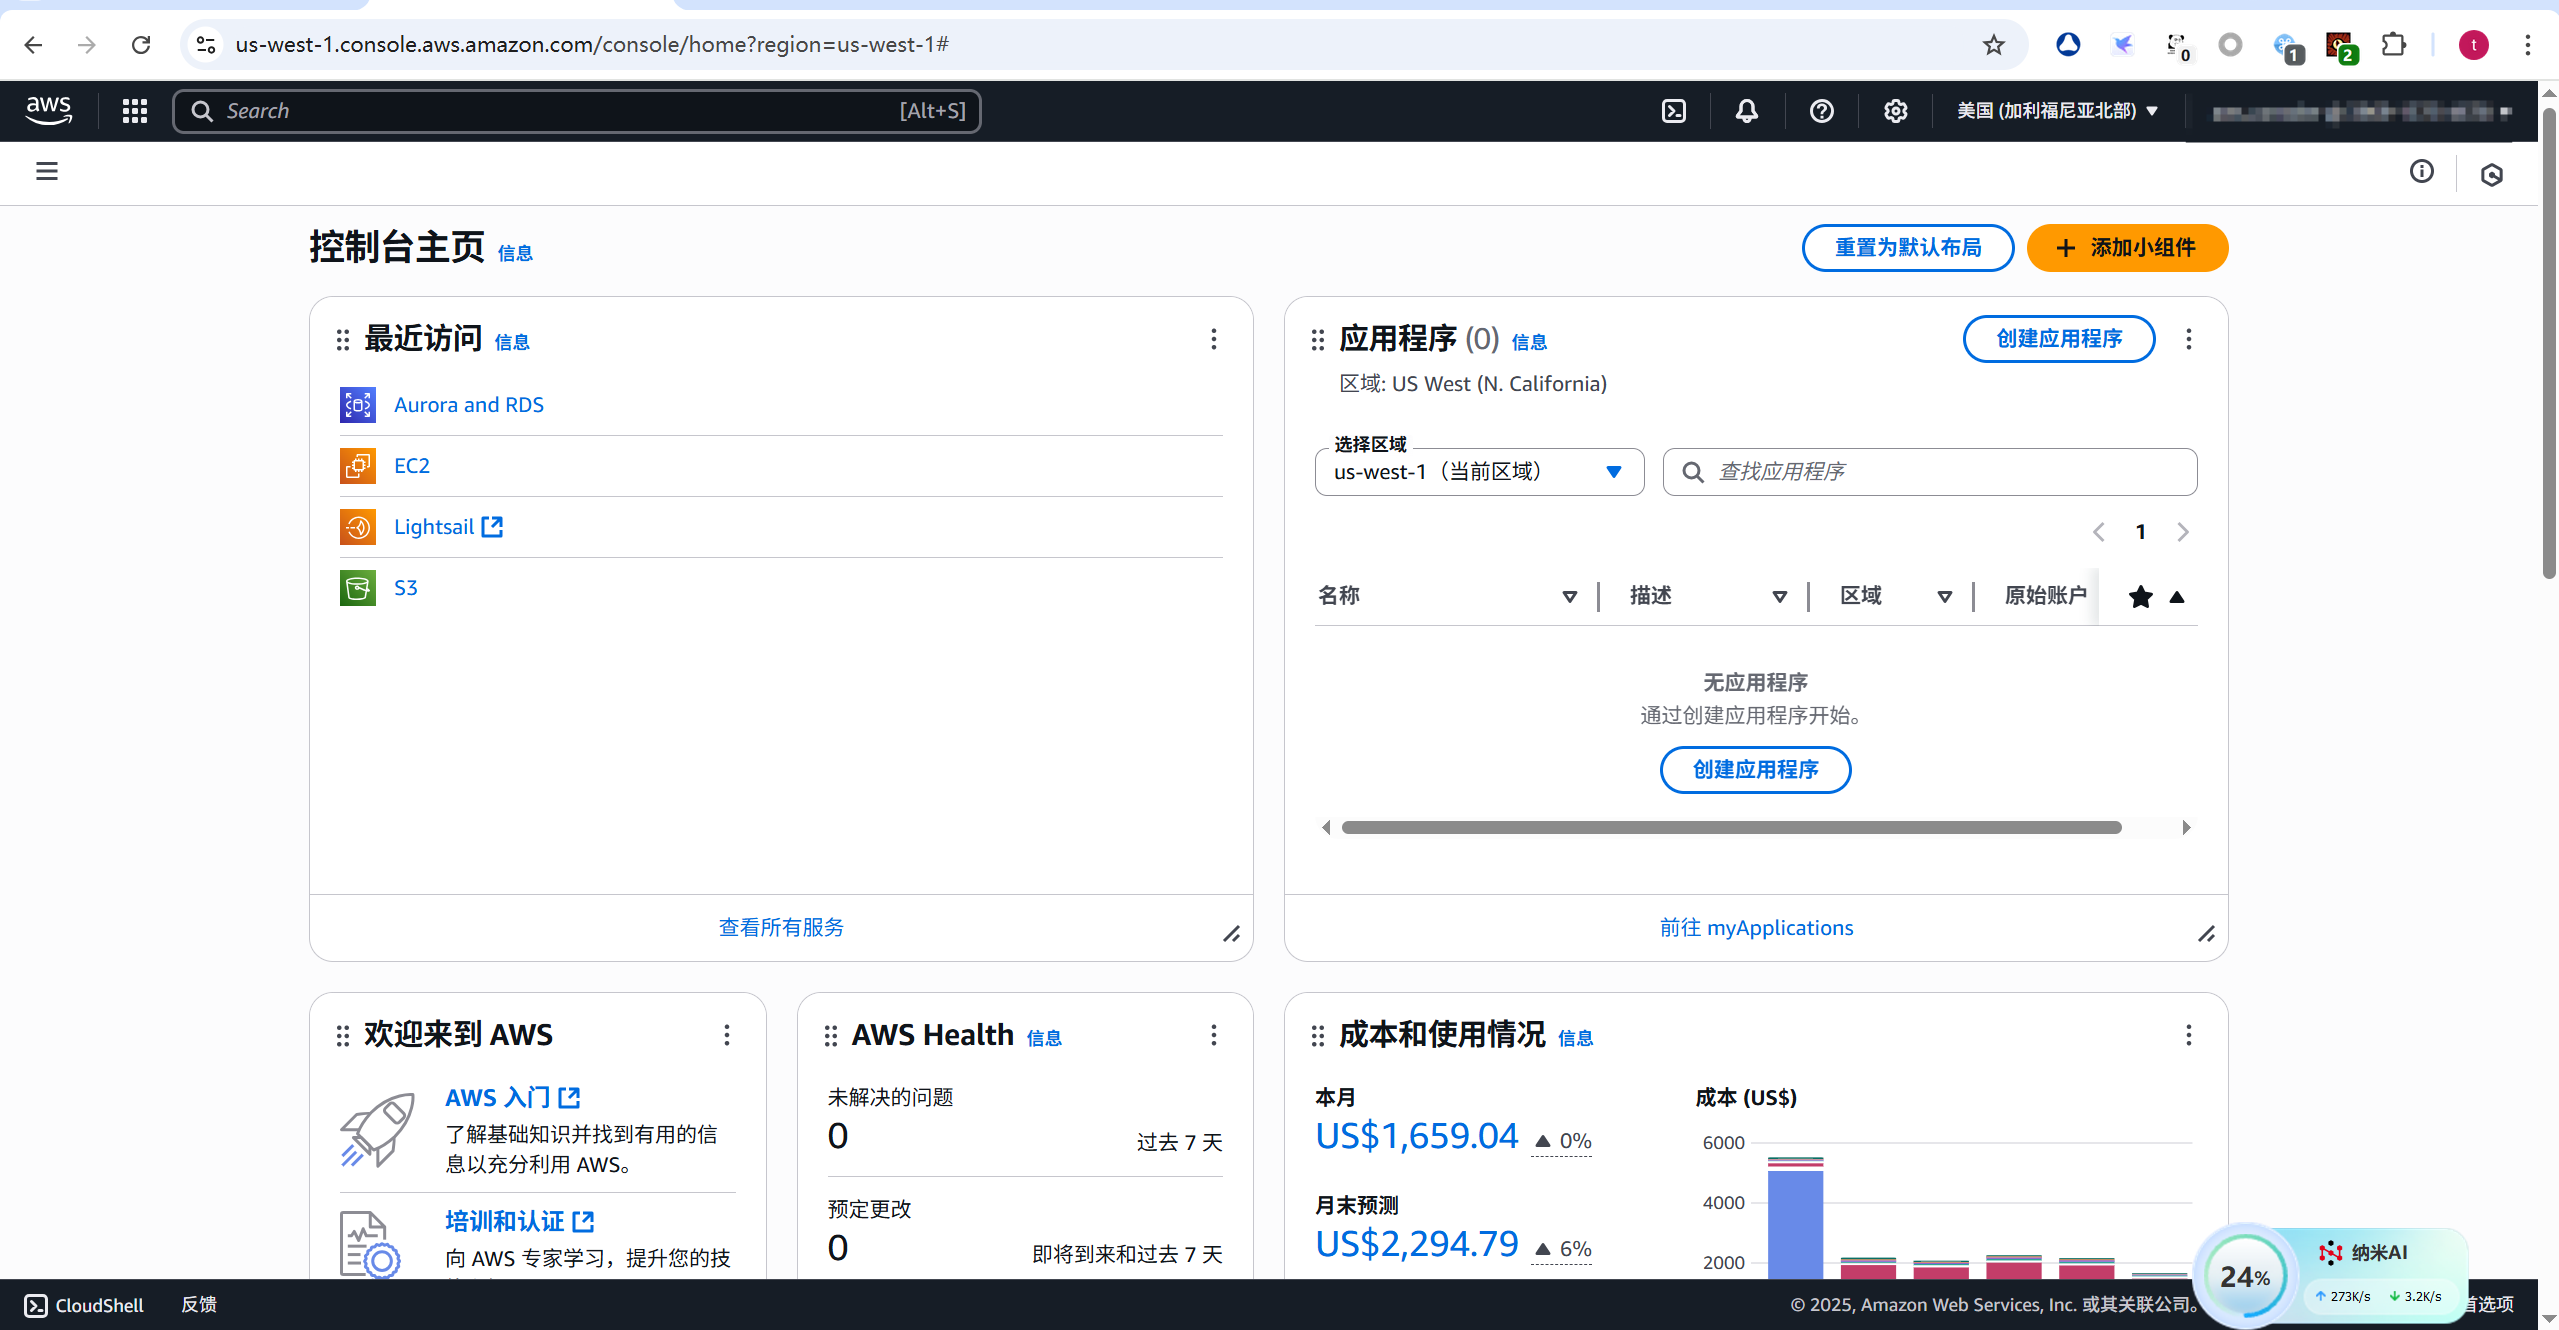This screenshot has height=1330, width=2559.
Task: Click the AWS Search input field
Action: [x=577, y=111]
